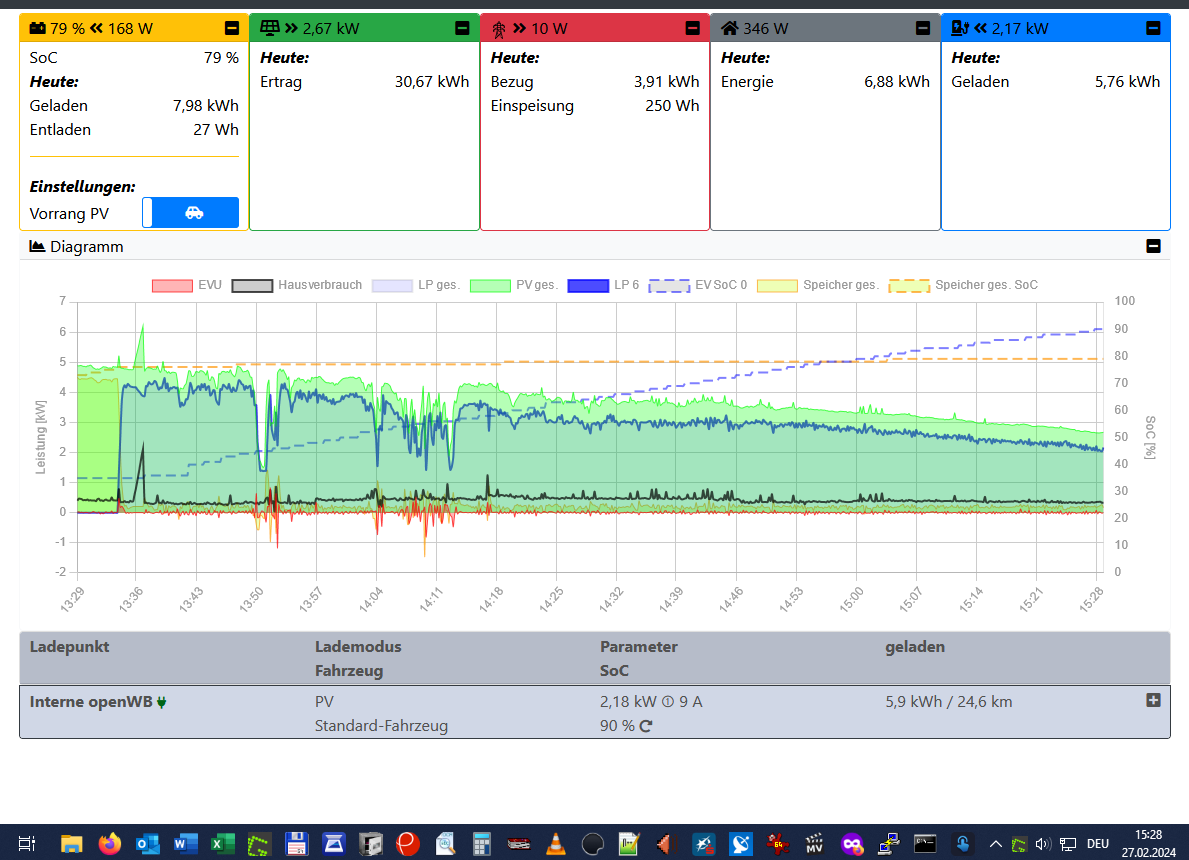
Task: Click the PV Lademodus cell
Action: (x=325, y=702)
